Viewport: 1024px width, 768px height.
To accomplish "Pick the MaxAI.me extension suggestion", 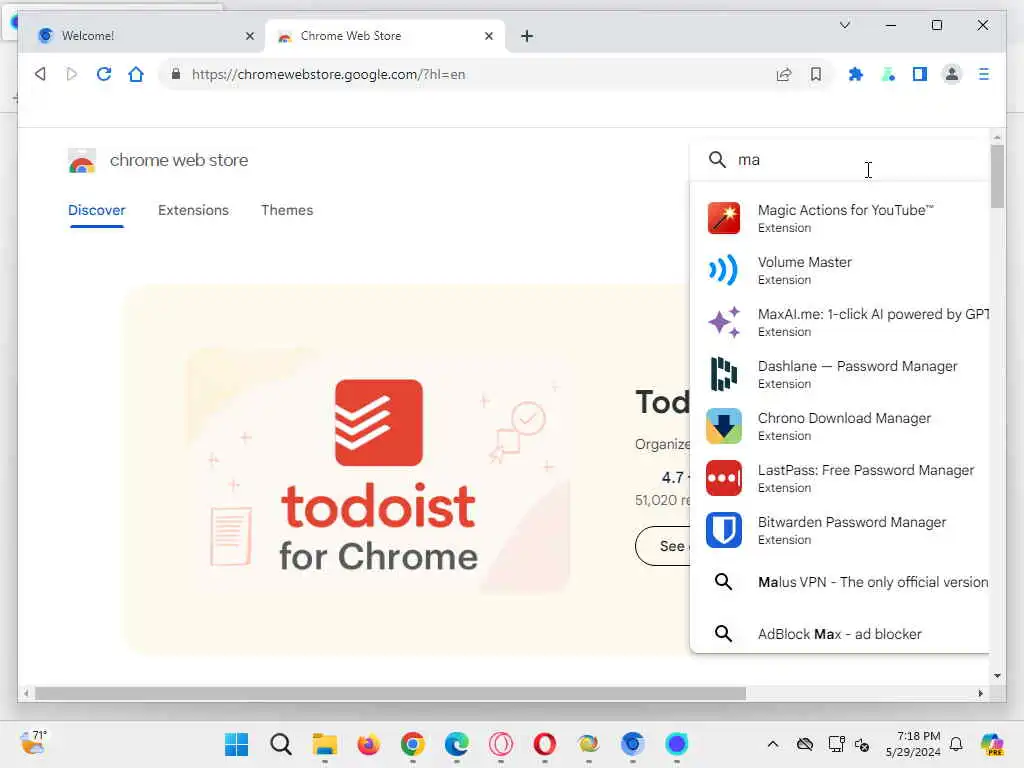I will point(840,322).
